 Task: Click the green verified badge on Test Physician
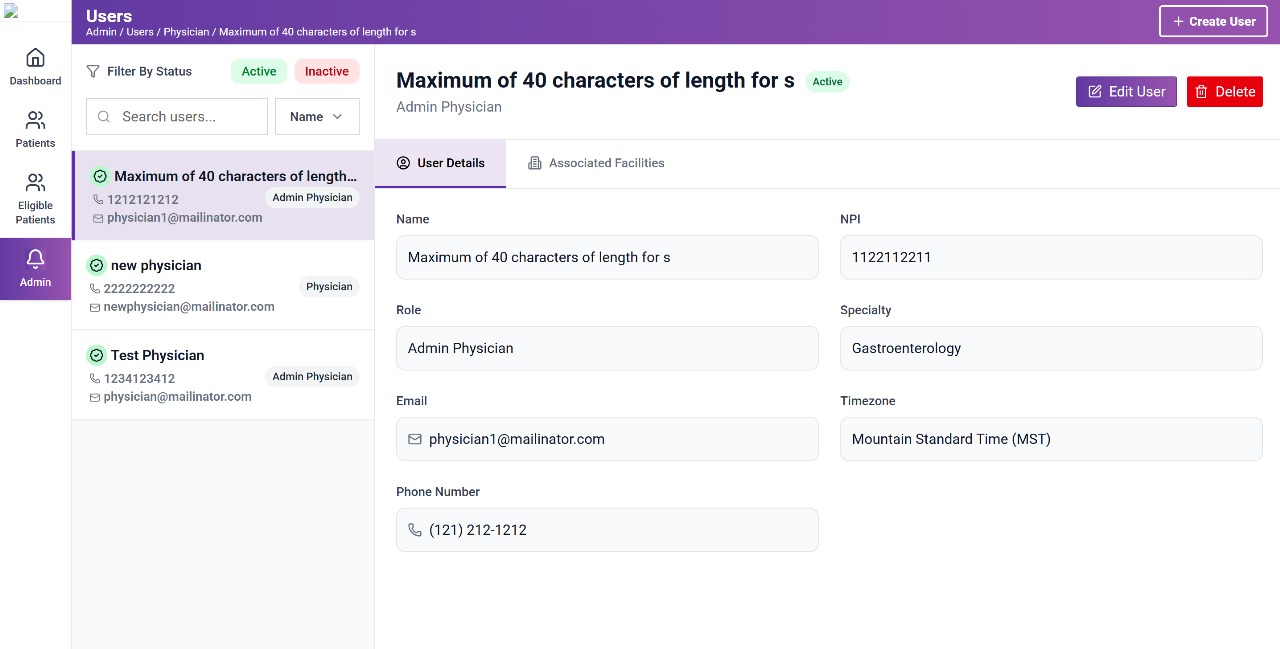97,355
